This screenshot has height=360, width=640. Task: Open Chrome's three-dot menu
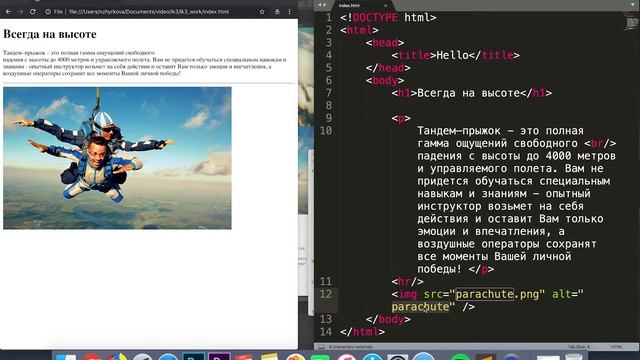pyautogui.click(x=289, y=12)
